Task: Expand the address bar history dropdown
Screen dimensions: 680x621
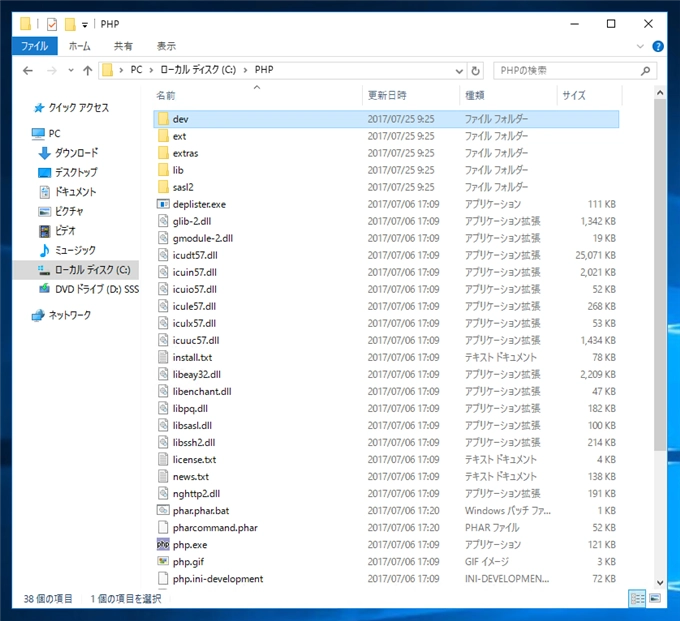Action: [x=459, y=71]
